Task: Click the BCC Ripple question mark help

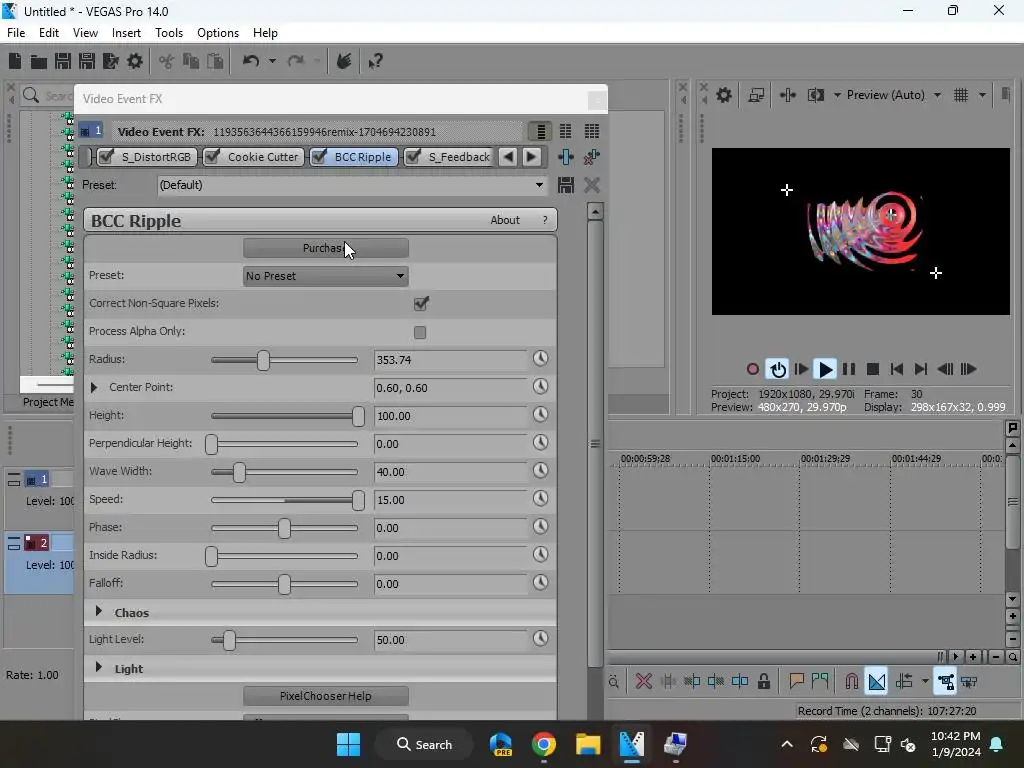Action: (x=545, y=220)
